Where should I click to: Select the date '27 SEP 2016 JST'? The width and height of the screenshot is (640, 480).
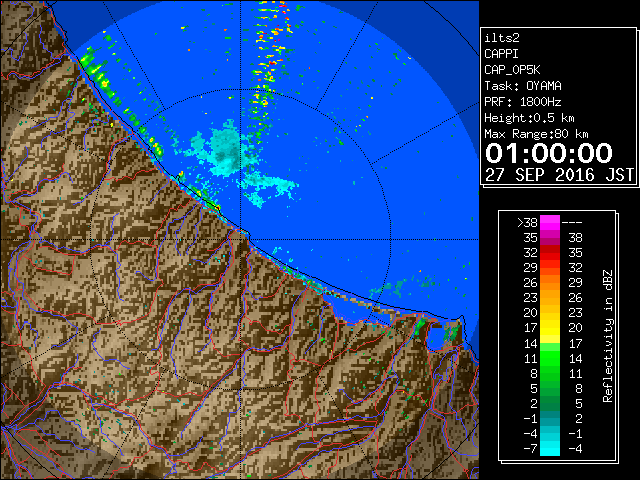(559, 175)
